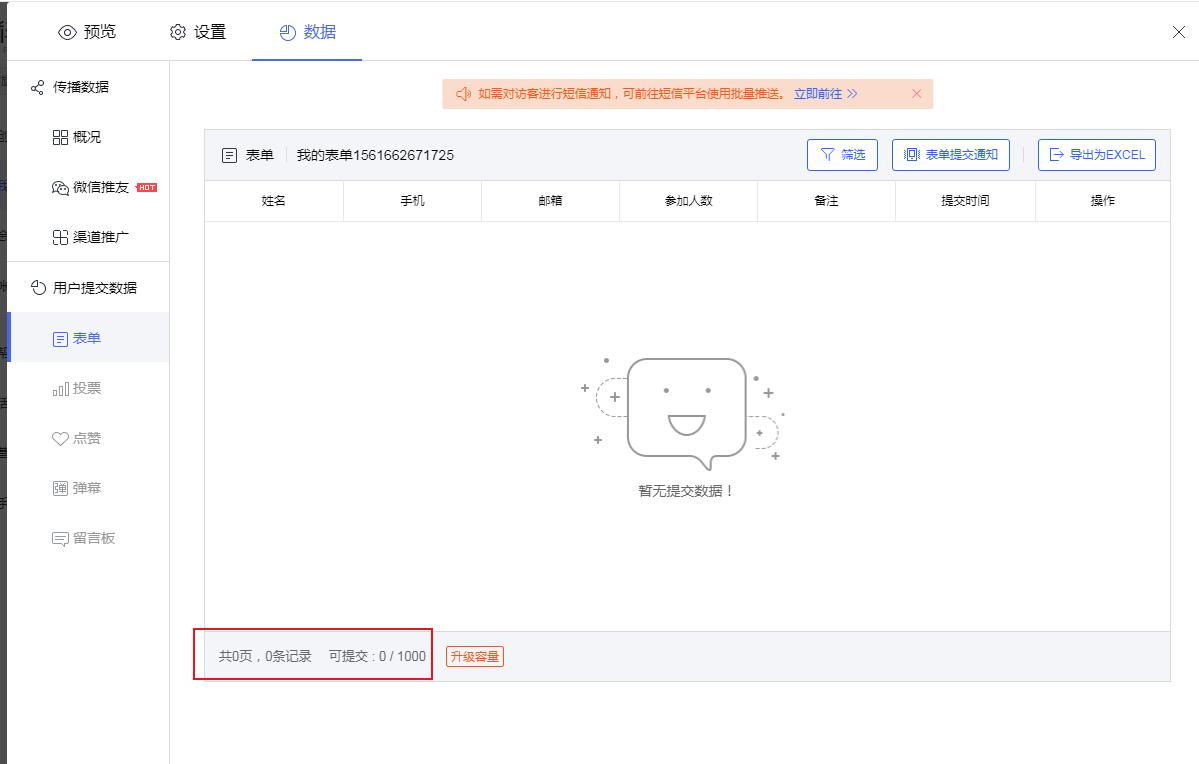Click the speaker icon in the notification bar
Viewport: 1199px width, 764px height.
pos(463,93)
